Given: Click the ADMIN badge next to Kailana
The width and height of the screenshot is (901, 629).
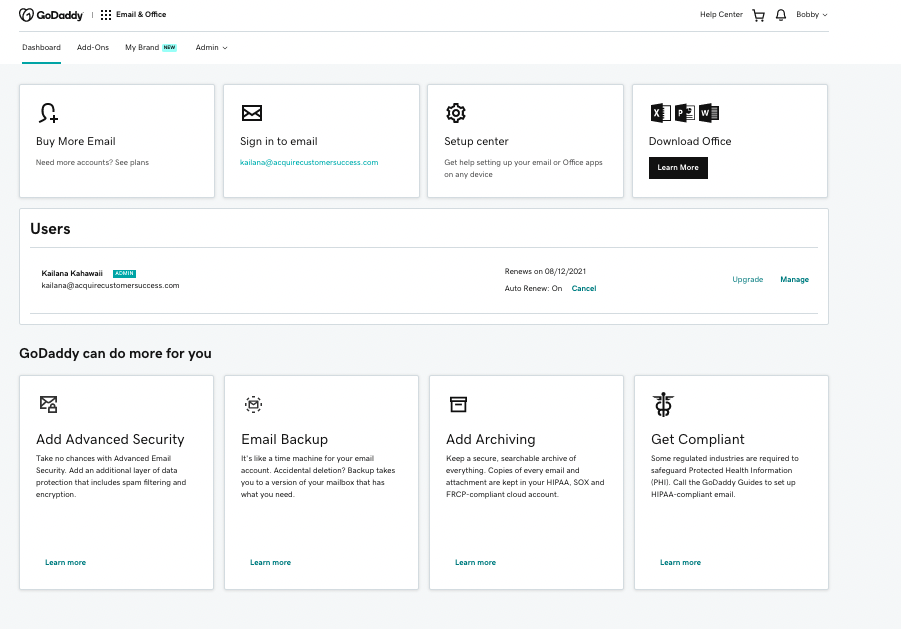Looking at the screenshot, I should (124, 273).
